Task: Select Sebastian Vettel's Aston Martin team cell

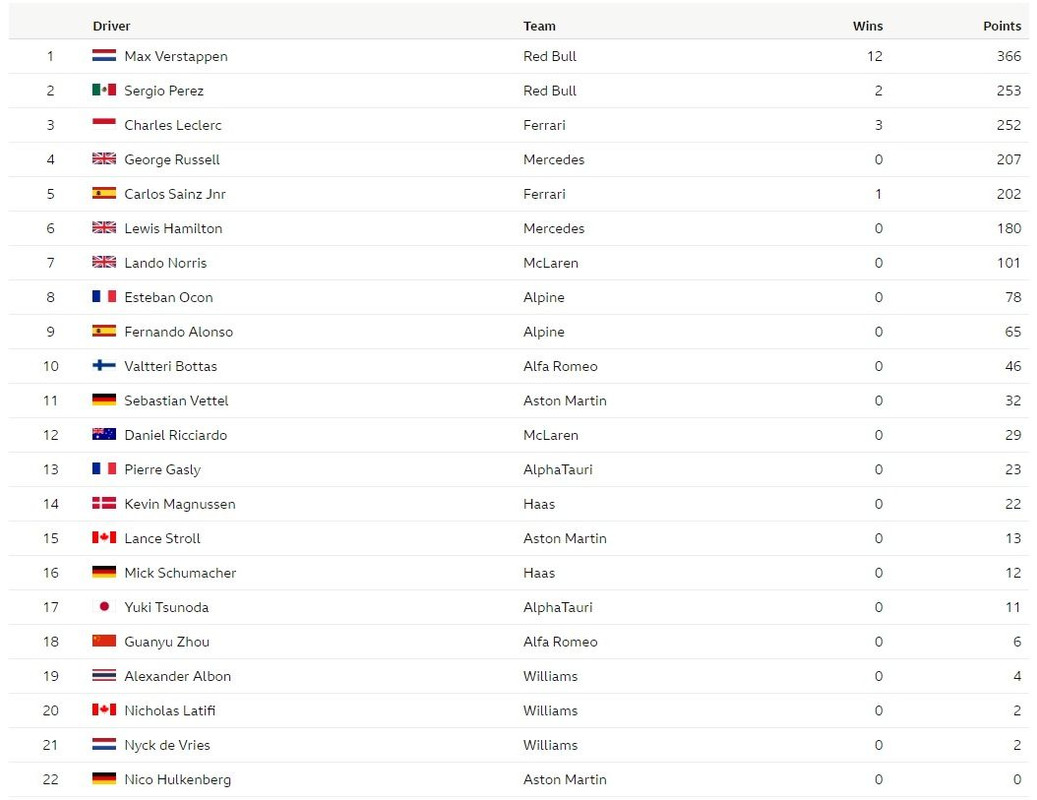Action: (565, 400)
